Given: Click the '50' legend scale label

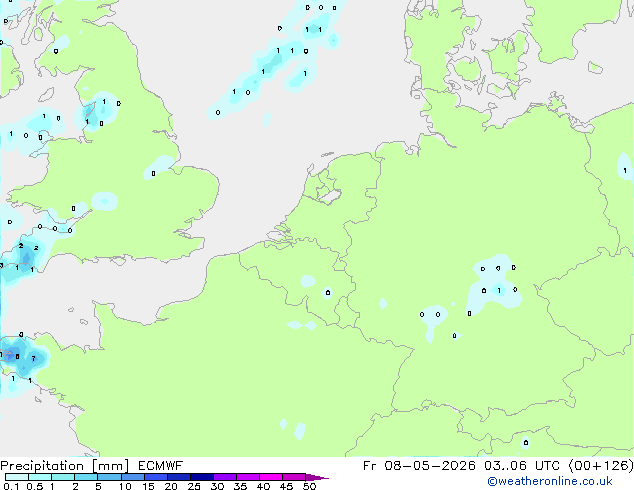Looking at the screenshot, I should pos(309,486).
